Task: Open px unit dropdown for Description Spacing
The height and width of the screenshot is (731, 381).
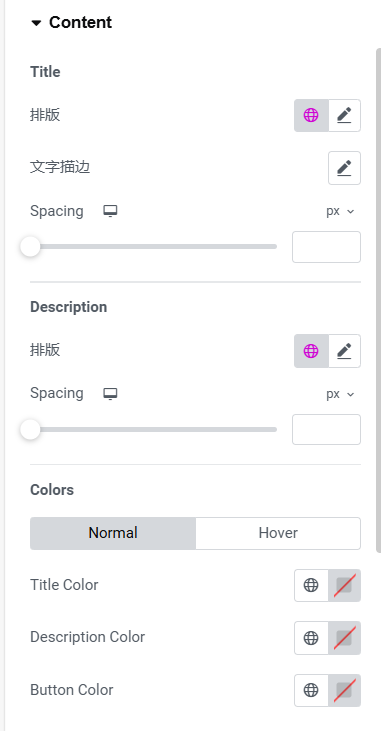Action: click(x=340, y=394)
